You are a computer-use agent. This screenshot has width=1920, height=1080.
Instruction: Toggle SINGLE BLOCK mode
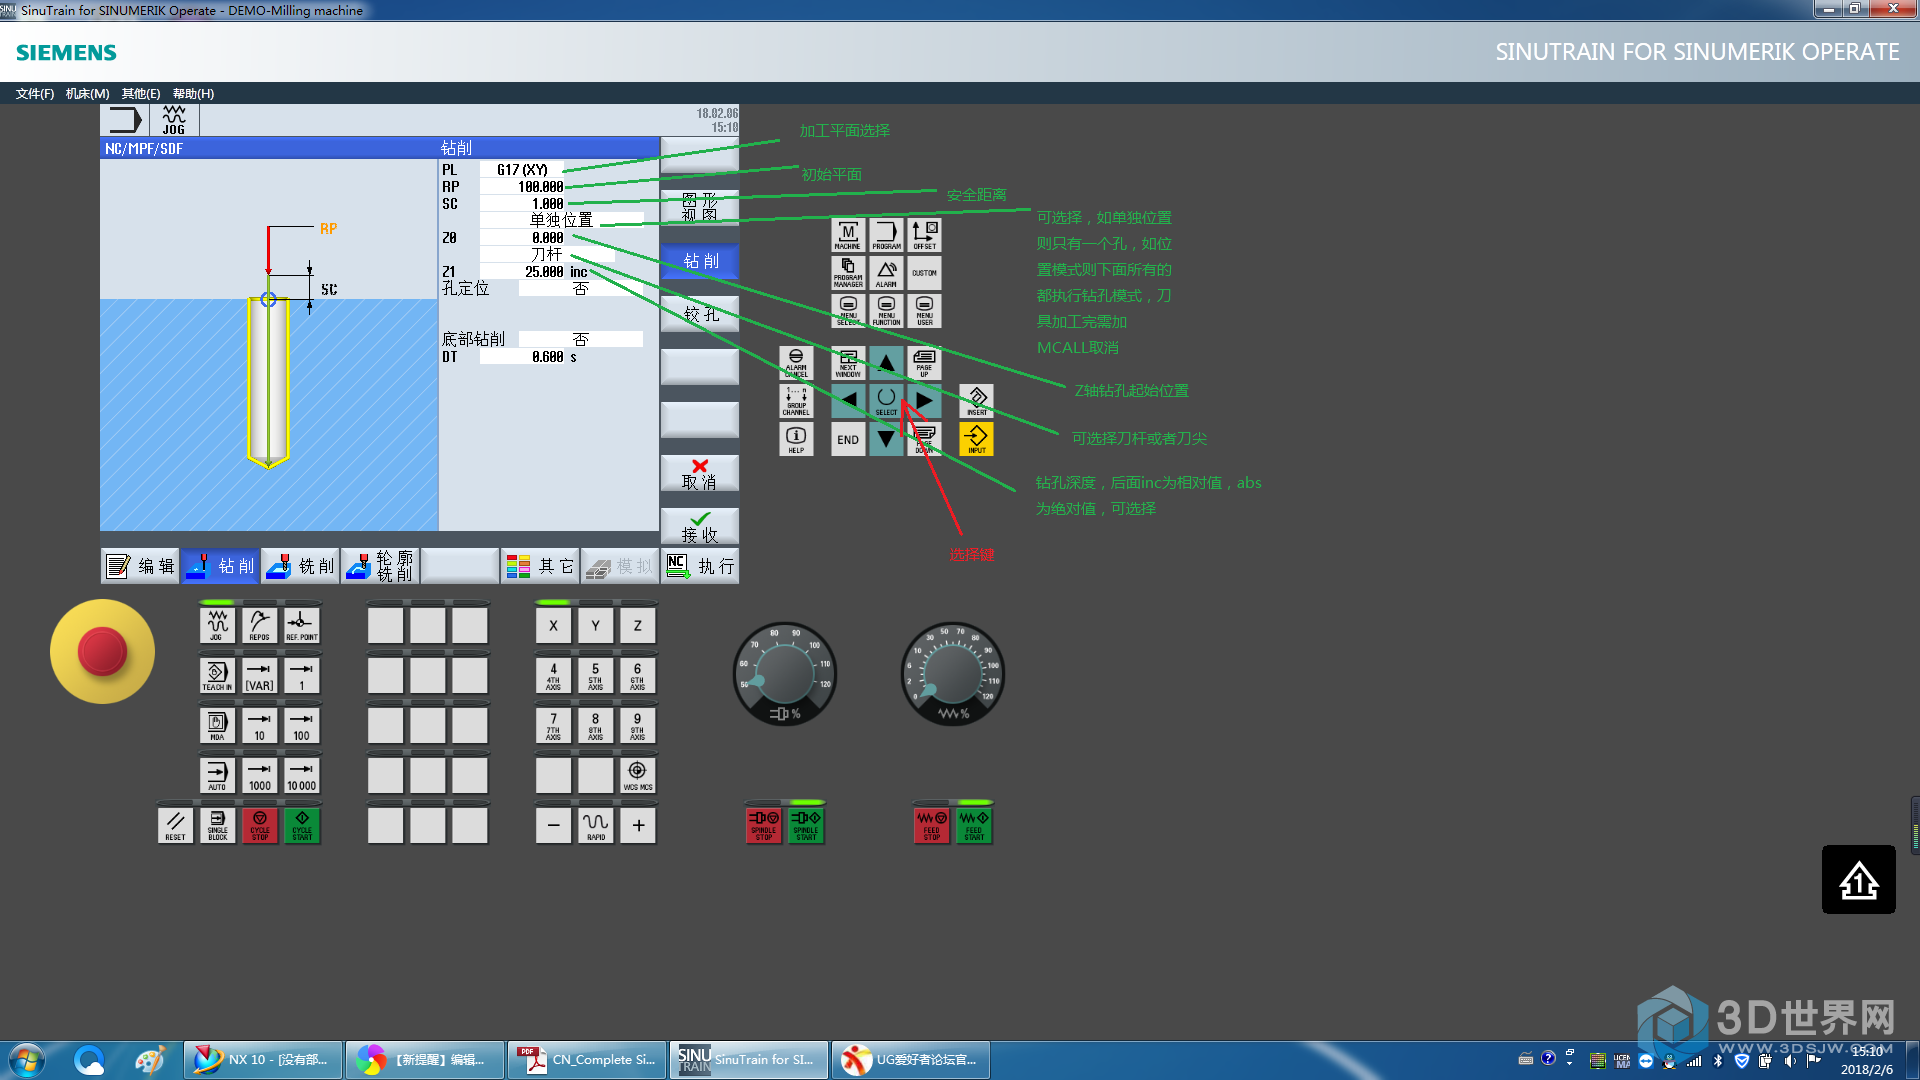217,825
